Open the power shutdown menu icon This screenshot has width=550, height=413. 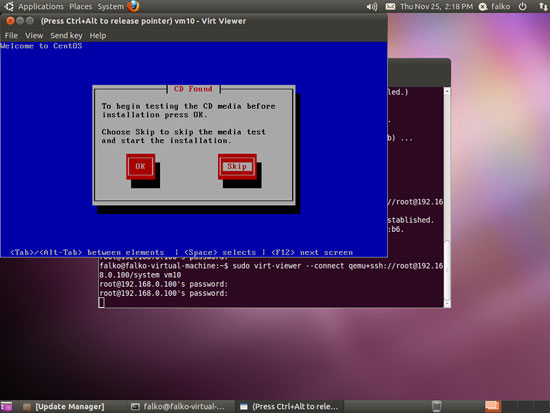click(523, 6)
